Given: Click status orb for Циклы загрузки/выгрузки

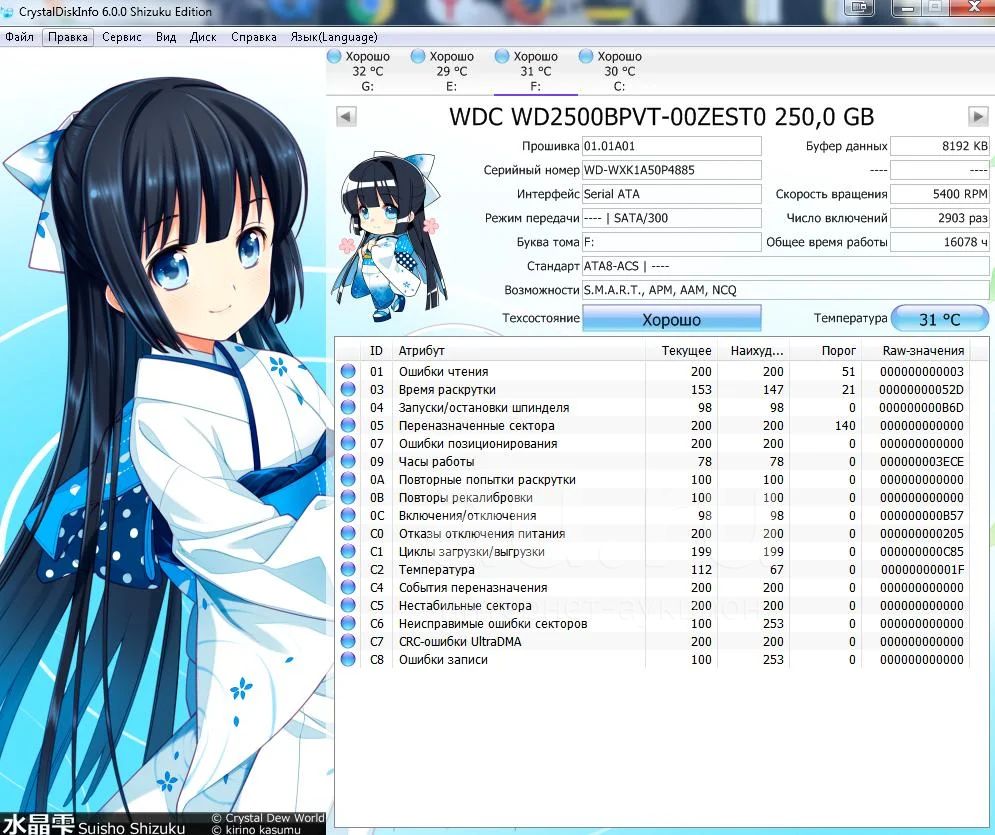Looking at the screenshot, I should click(348, 551).
